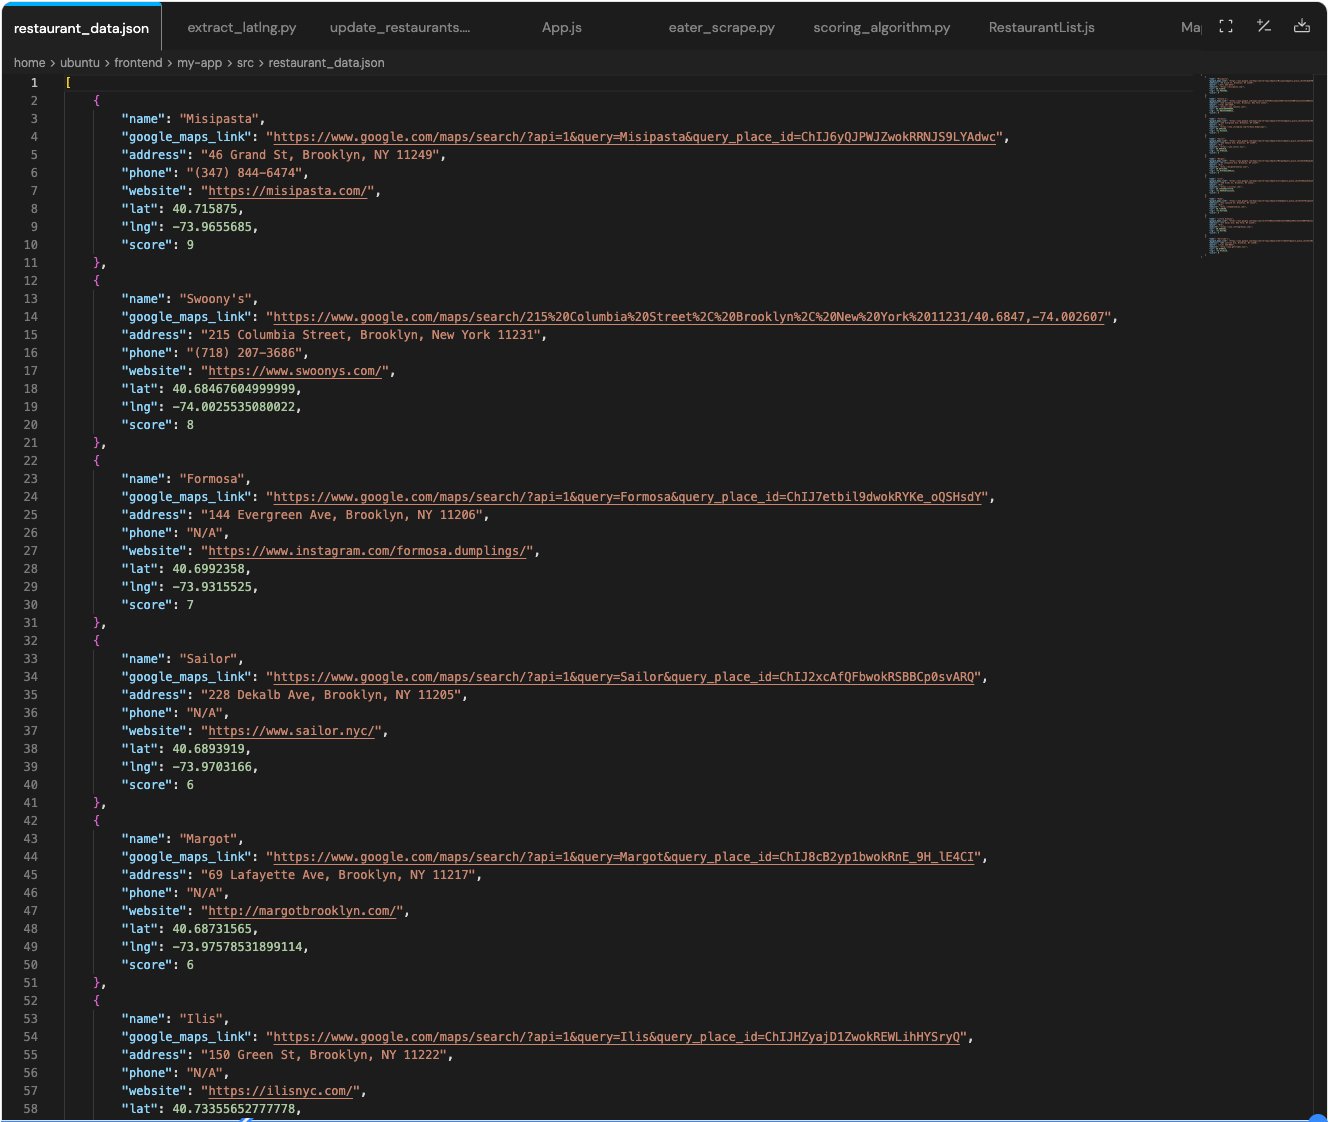This screenshot has height=1122, width=1329.
Task: Click the "Formosa" name value
Action: click(x=212, y=479)
